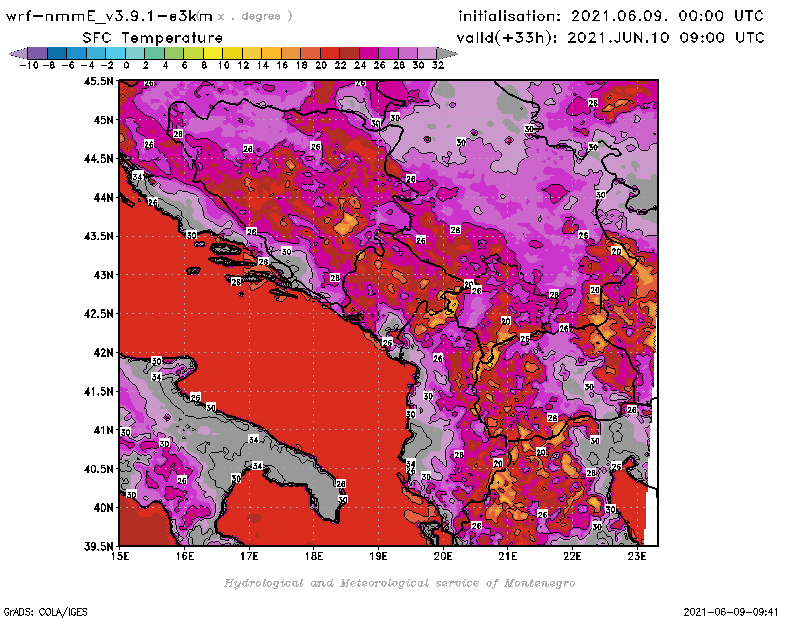Click the '18E' longitude label

click(x=314, y=556)
